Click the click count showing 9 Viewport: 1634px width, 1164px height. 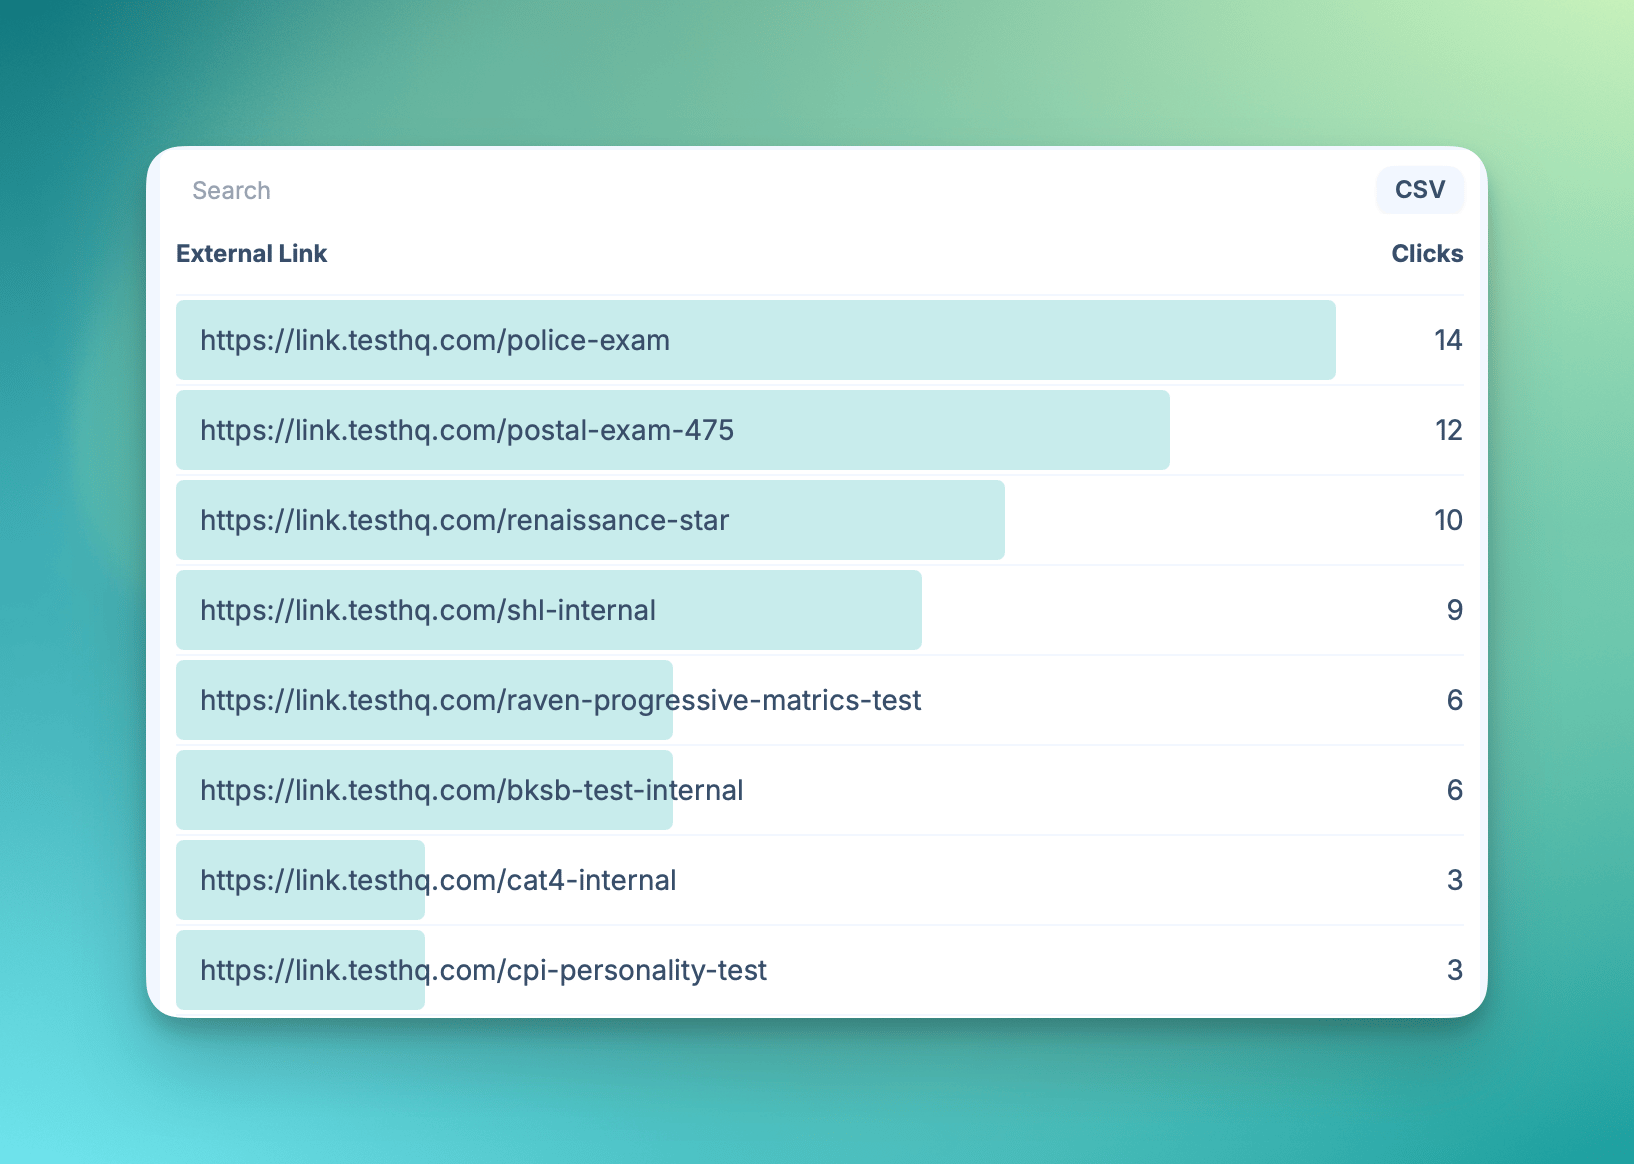coord(1455,610)
